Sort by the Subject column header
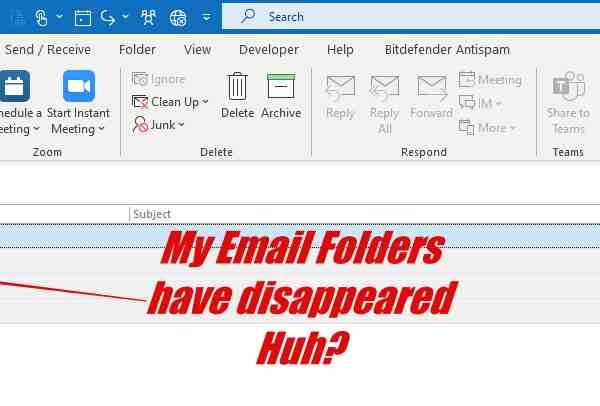Viewport: 600px width, 406px height. pyautogui.click(x=152, y=214)
